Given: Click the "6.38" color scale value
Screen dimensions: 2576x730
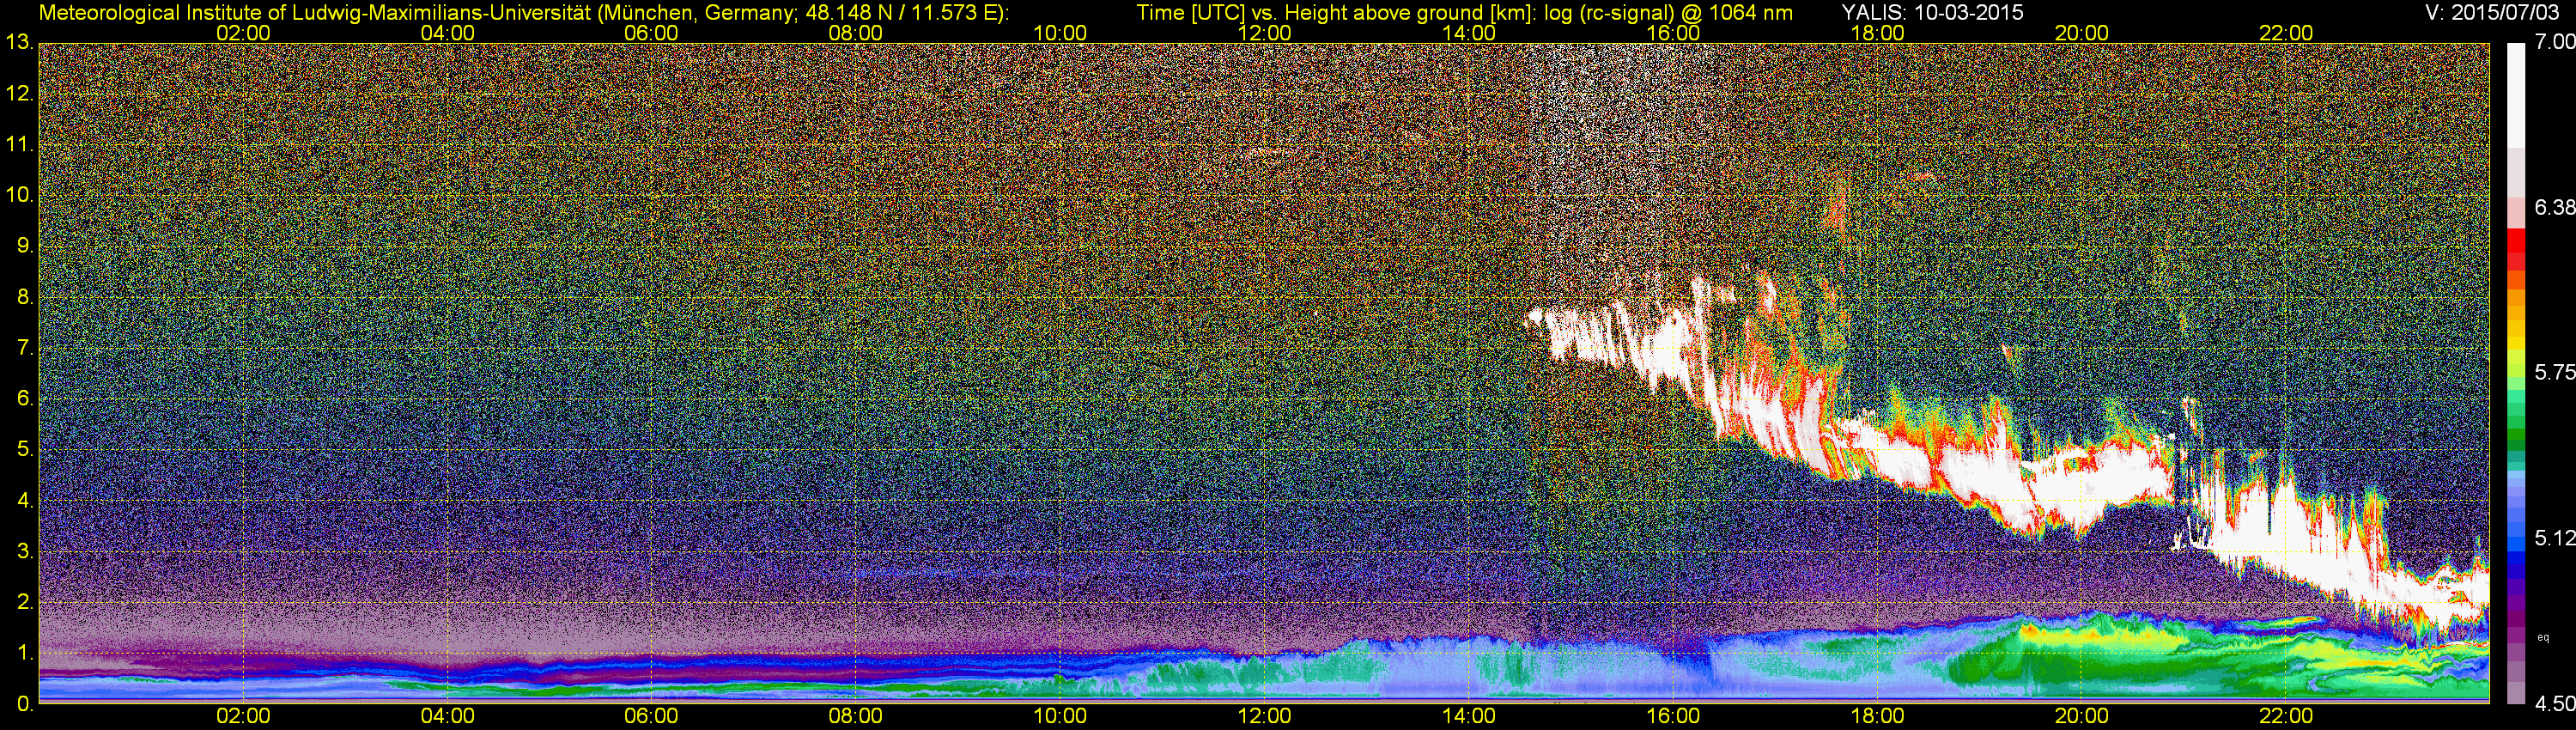Looking at the screenshot, I should [2555, 207].
